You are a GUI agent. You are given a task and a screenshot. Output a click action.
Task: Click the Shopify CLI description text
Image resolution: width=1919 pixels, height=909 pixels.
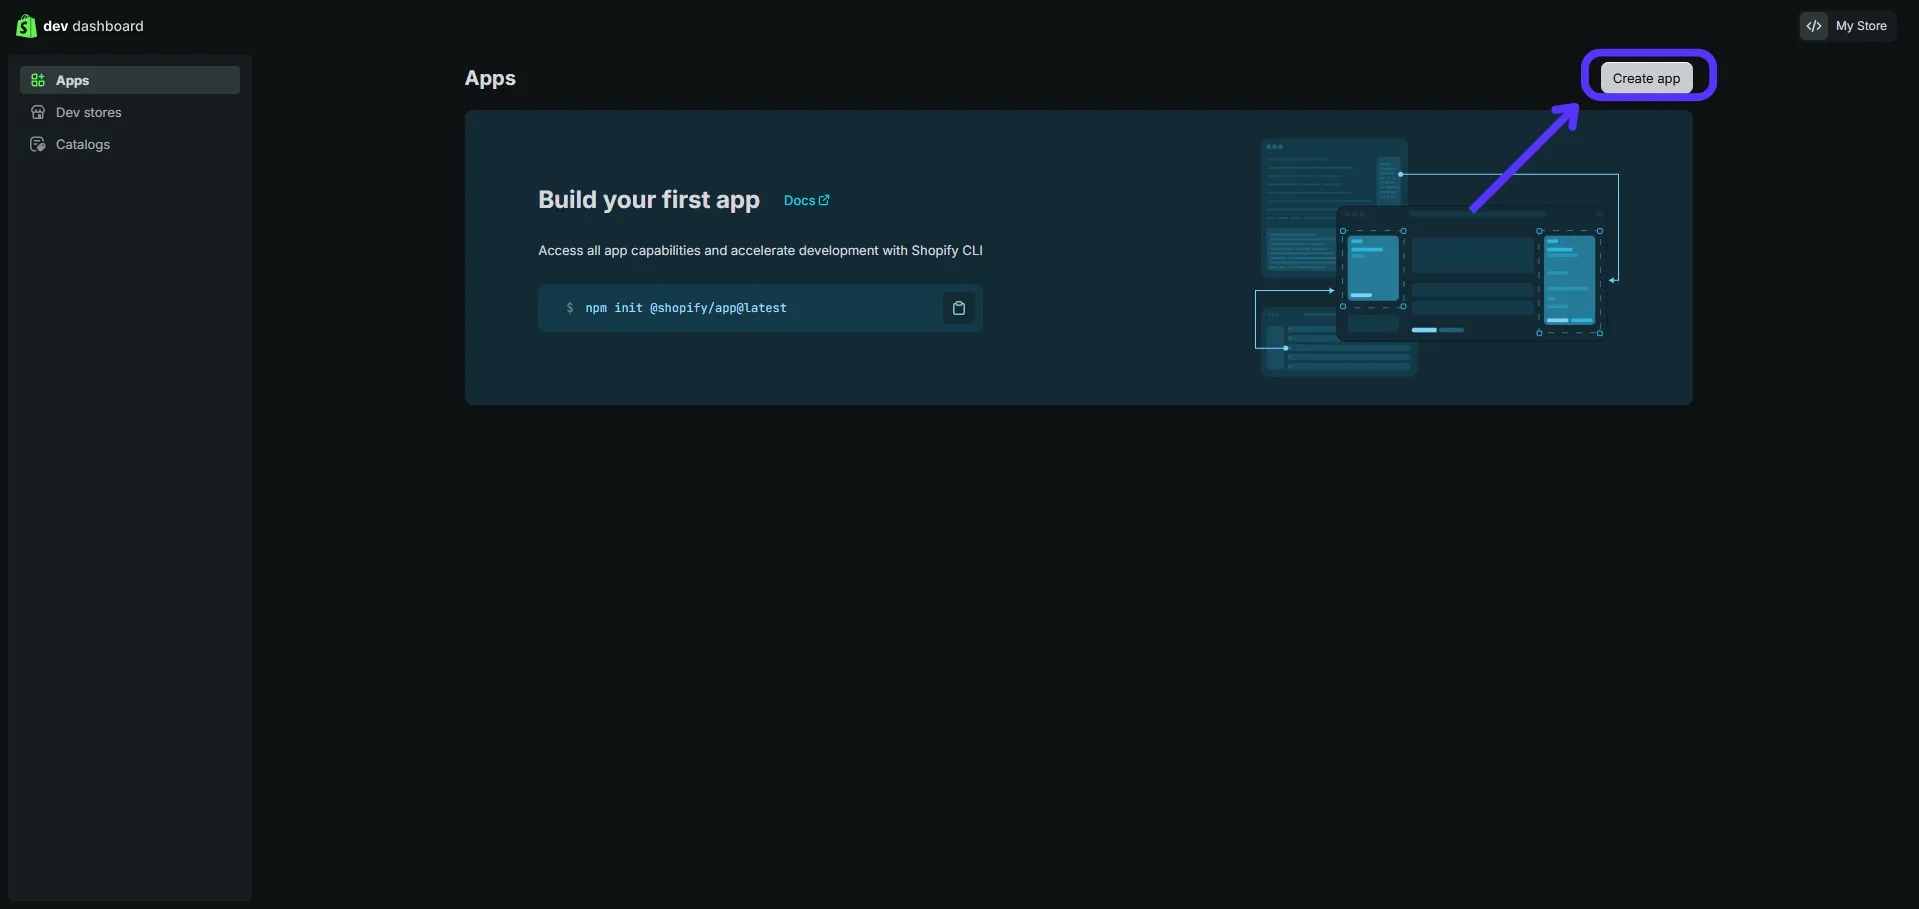click(x=760, y=250)
